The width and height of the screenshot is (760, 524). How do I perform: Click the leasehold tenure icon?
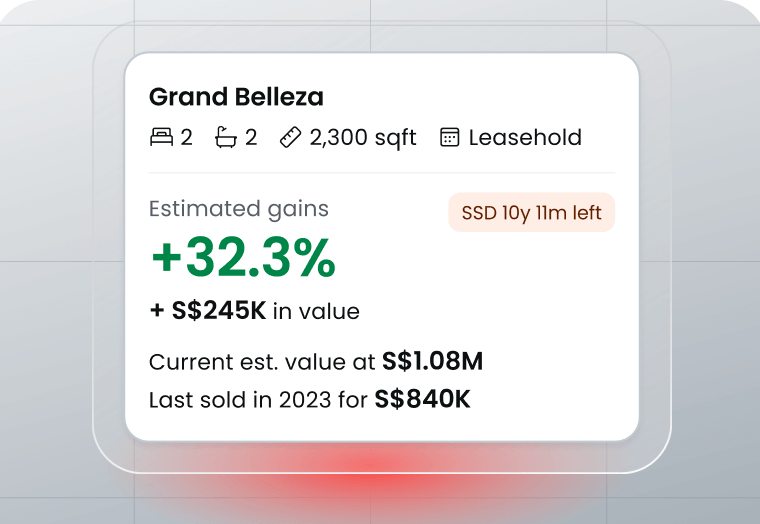pyautogui.click(x=450, y=138)
